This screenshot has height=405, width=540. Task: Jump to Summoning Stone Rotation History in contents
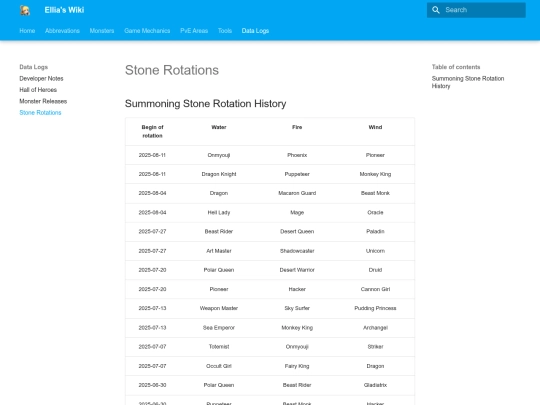click(x=468, y=82)
